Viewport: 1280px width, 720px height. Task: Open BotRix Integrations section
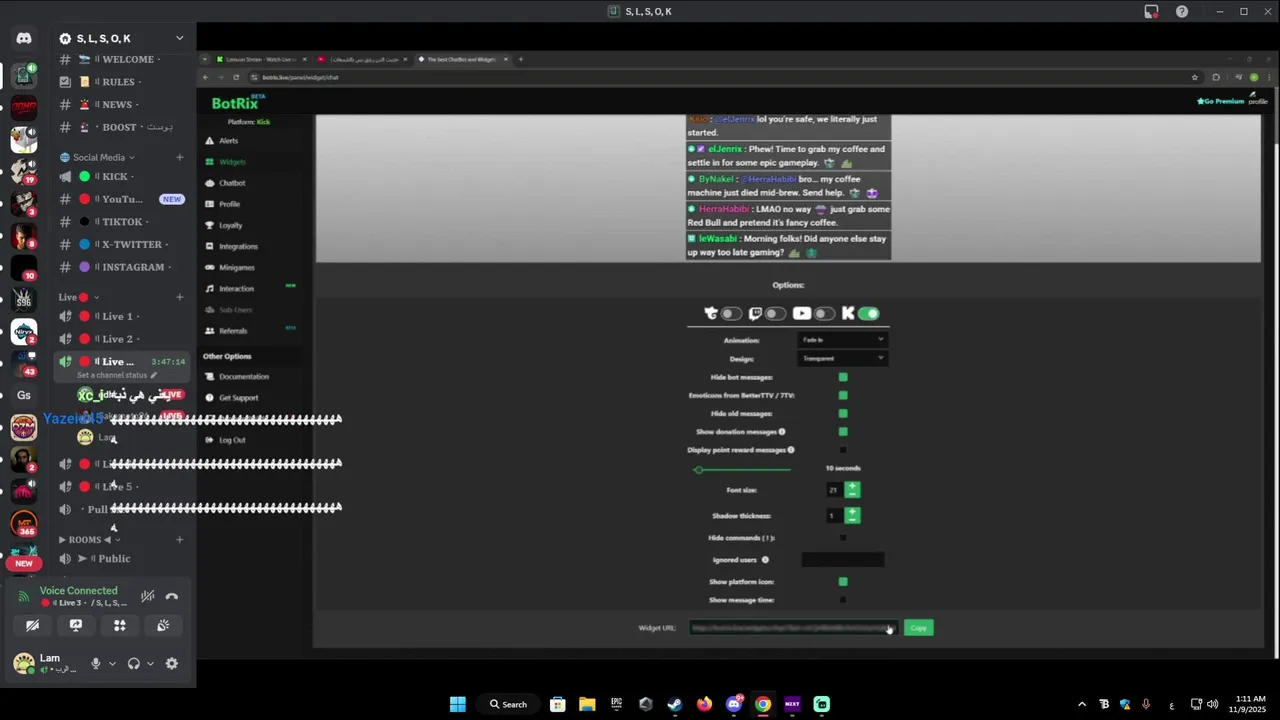(238, 246)
